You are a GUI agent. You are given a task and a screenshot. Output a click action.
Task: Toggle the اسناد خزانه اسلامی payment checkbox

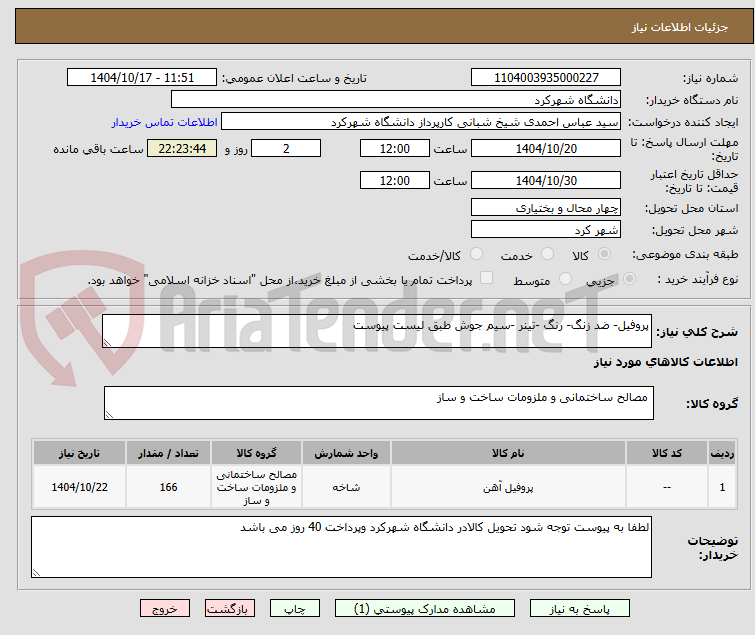pos(487,278)
